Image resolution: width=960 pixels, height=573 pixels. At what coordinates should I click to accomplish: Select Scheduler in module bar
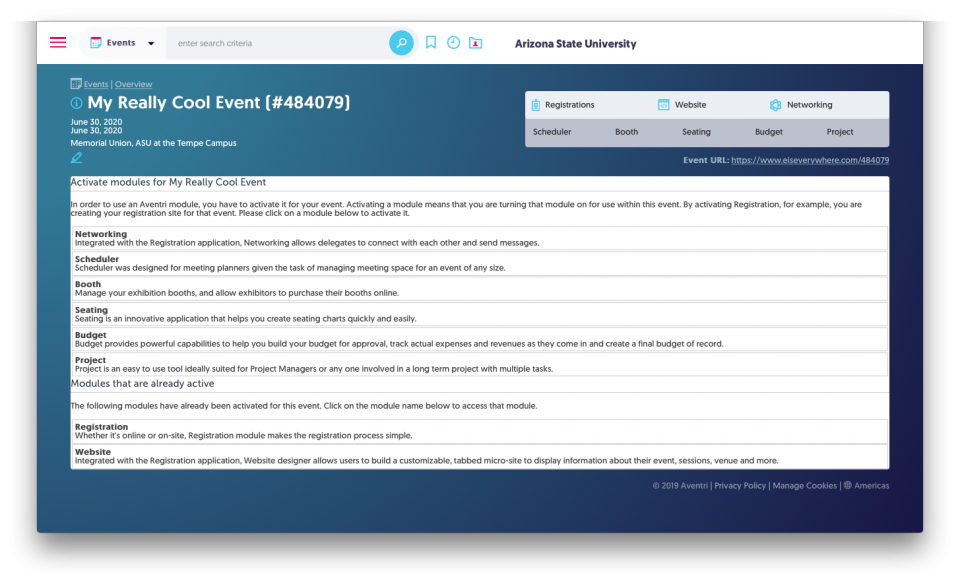(x=552, y=132)
